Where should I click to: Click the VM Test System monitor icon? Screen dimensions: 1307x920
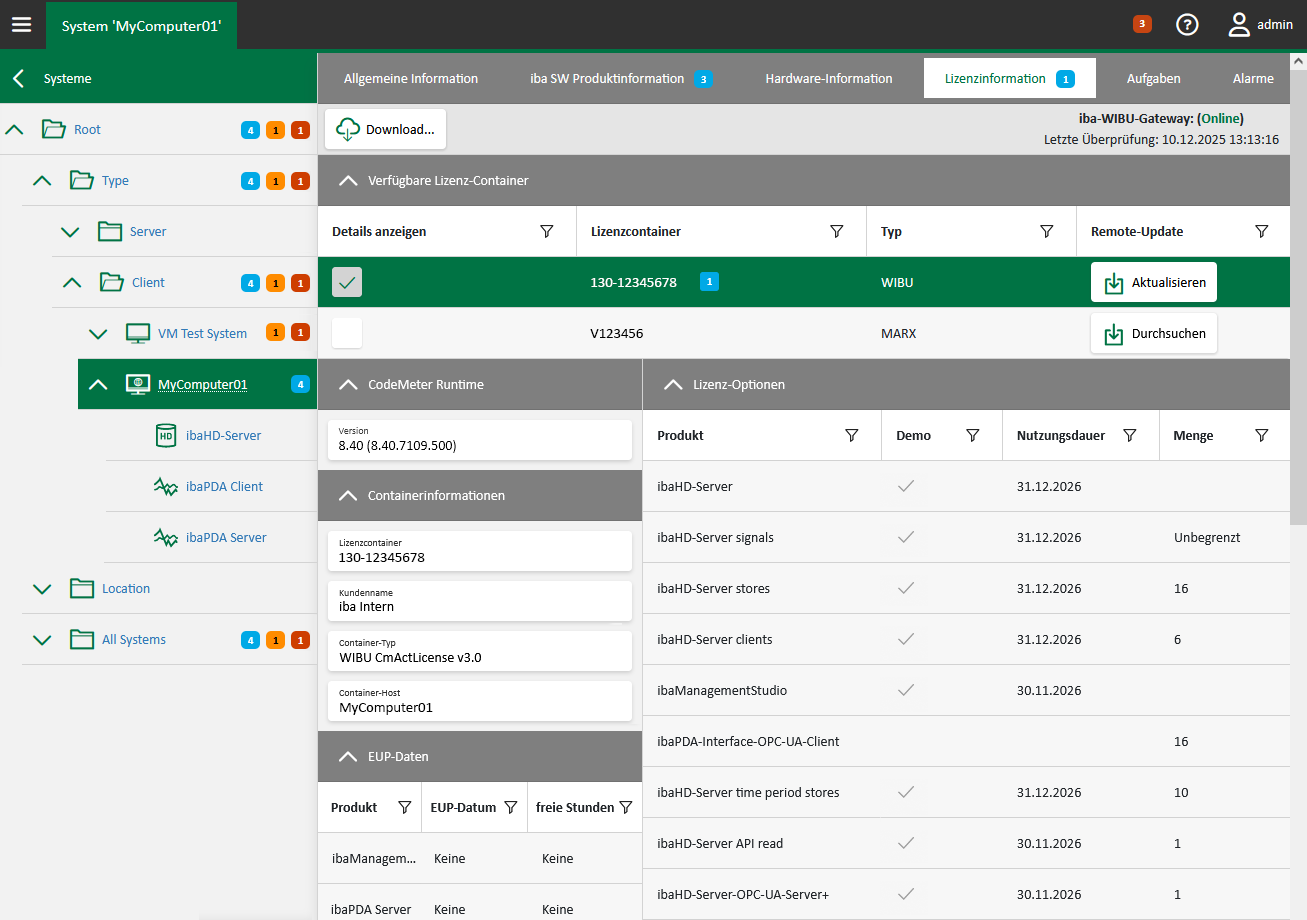138,333
